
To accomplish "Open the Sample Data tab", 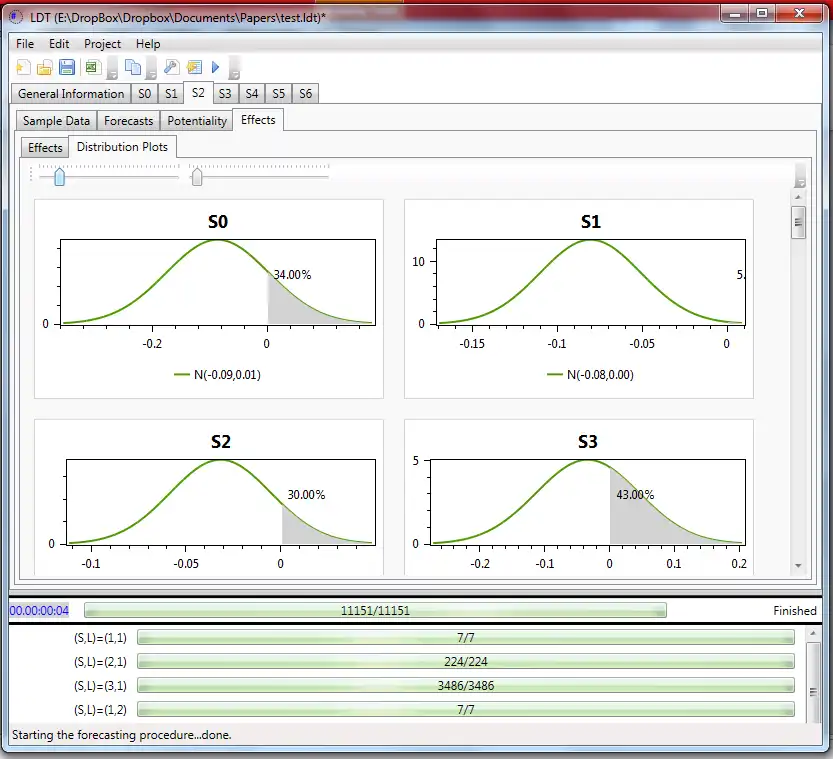I will coord(57,121).
